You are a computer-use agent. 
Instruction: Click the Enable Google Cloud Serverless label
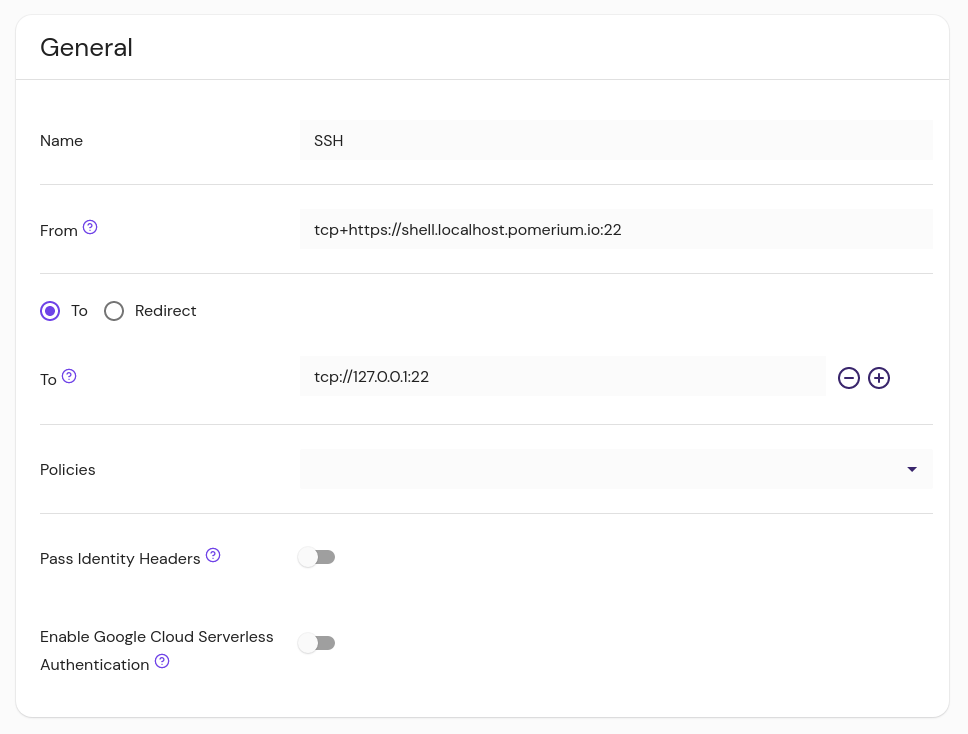[156, 637]
